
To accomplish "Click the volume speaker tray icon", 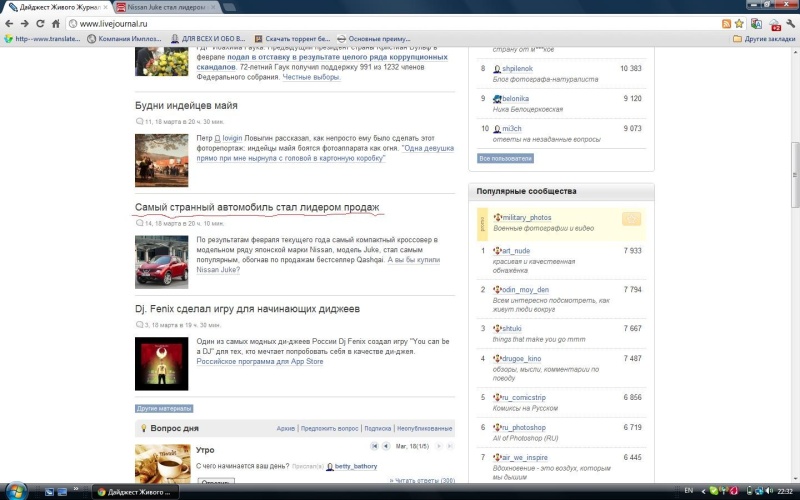I will click(x=768, y=491).
